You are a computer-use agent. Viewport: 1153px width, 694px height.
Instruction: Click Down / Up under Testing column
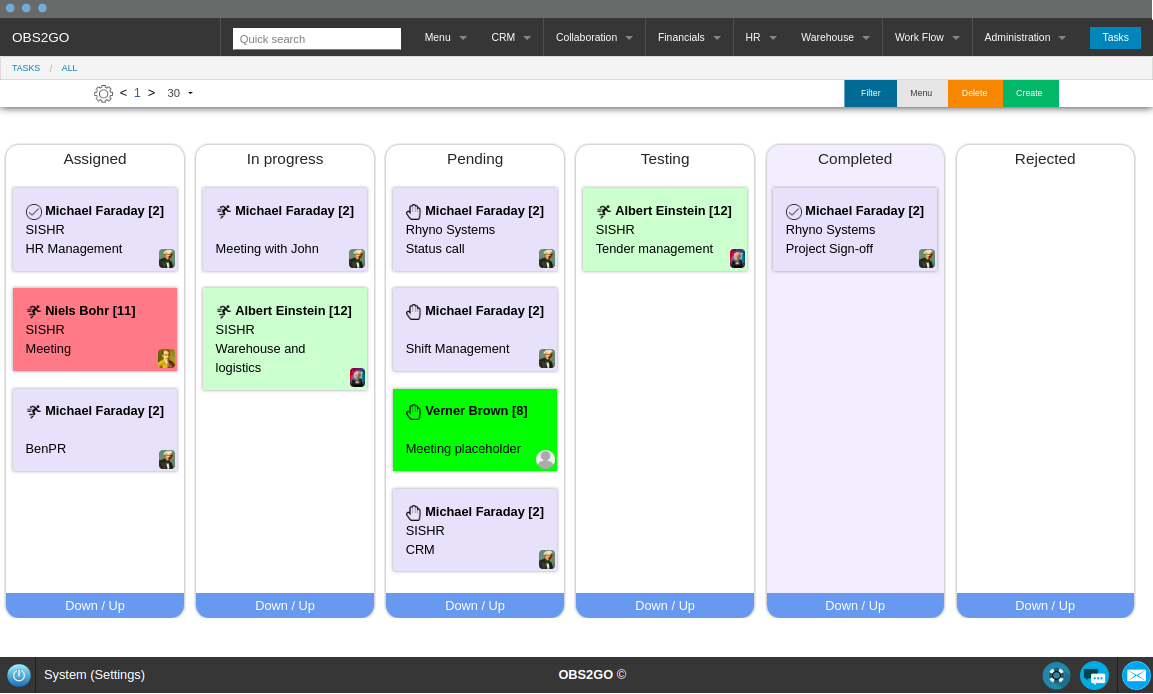[665, 606]
